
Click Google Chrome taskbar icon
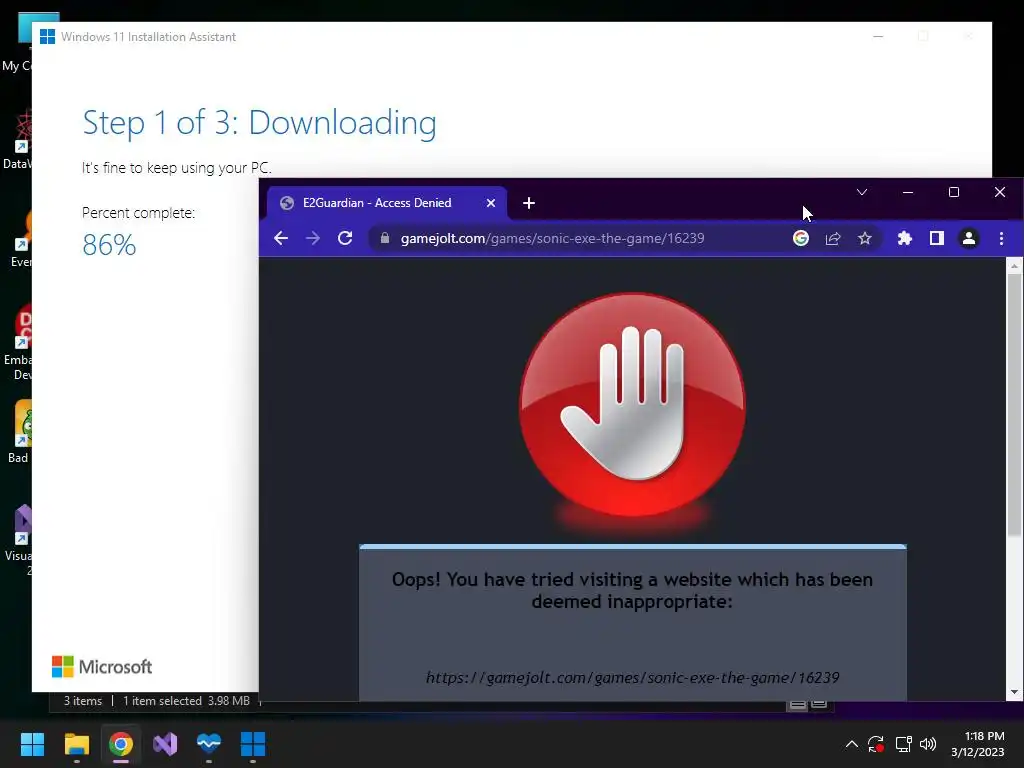(x=121, y=744)
